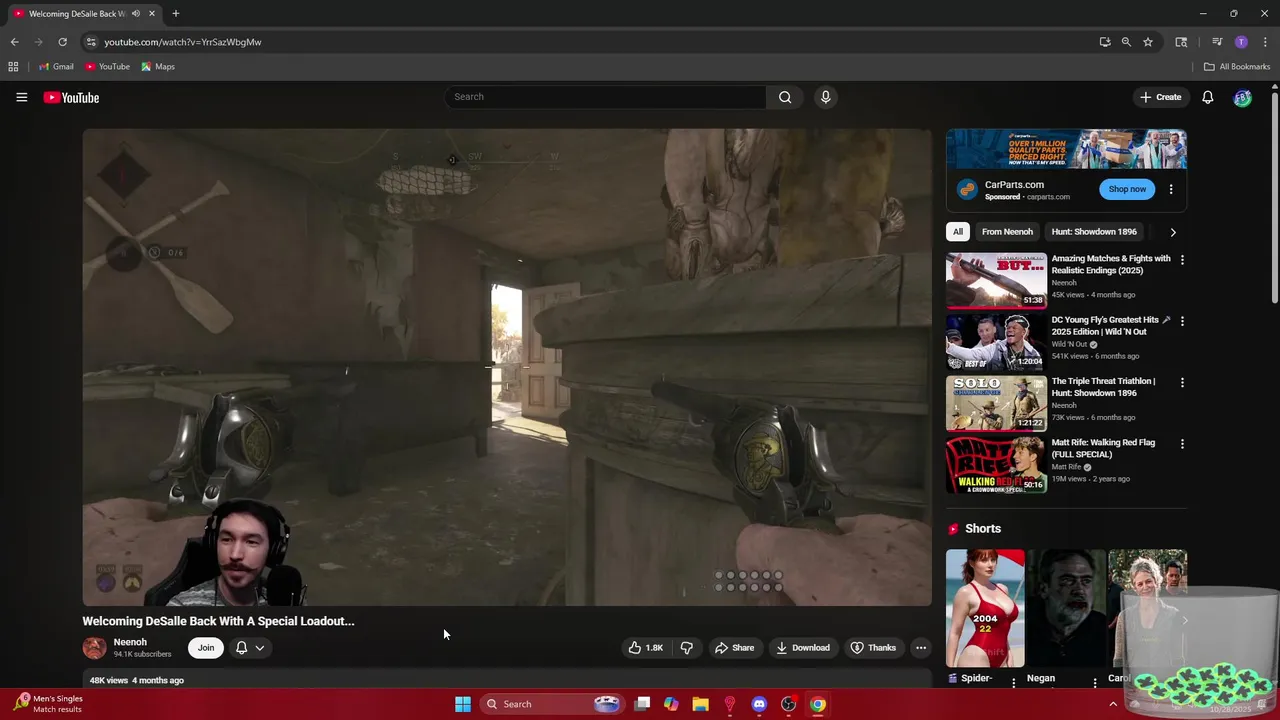Install app icon in the address bar
The width and height of the screenshot is (1280, 720).
click(1104, 42)
